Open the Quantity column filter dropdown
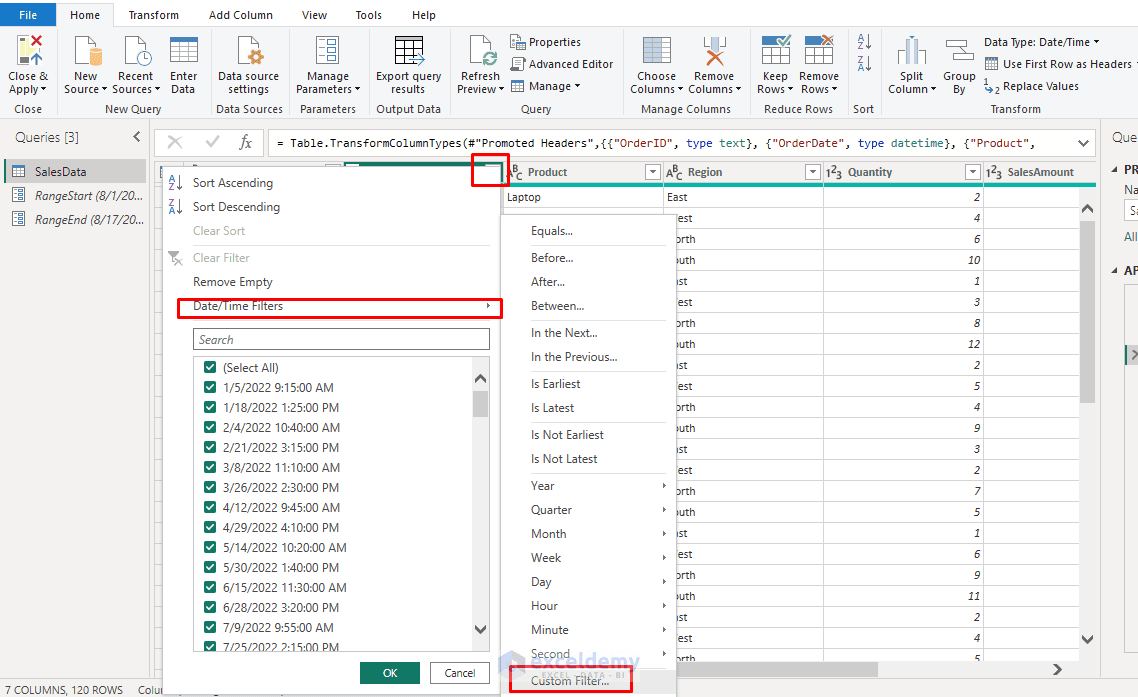 pyautogui.click(x=973, y=172)
